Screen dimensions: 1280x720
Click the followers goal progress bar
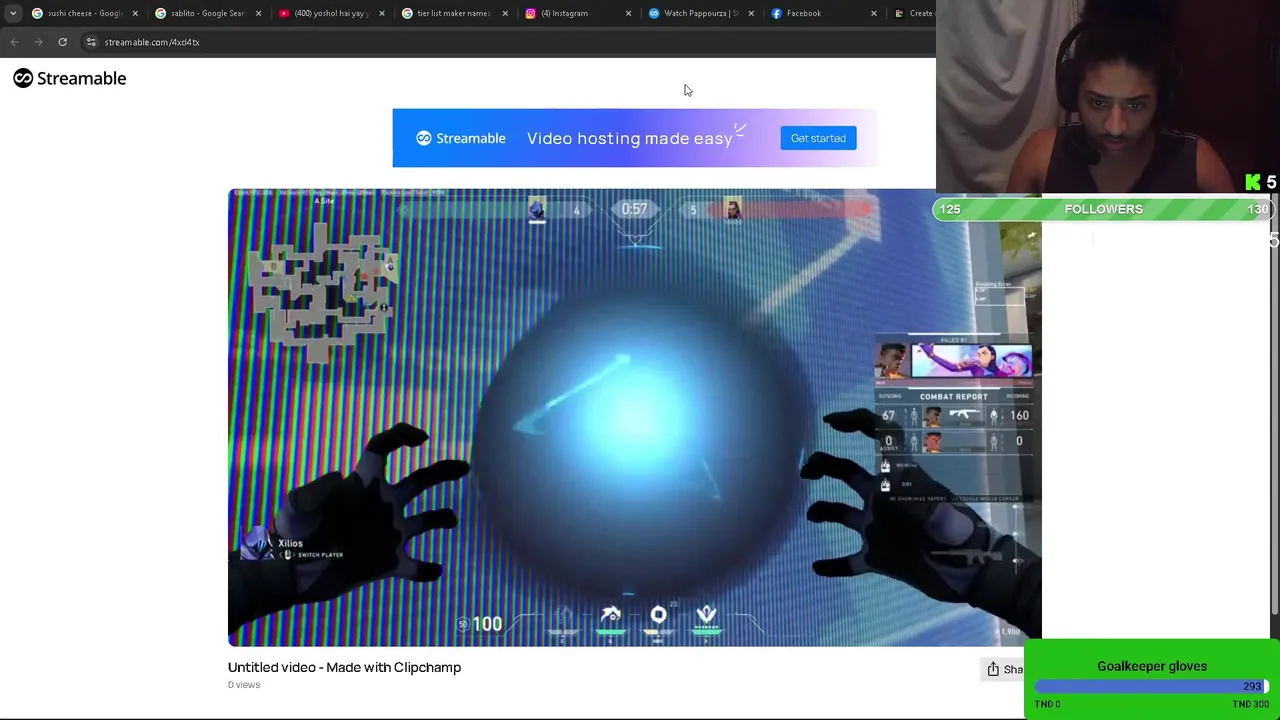pos(1103,209)
